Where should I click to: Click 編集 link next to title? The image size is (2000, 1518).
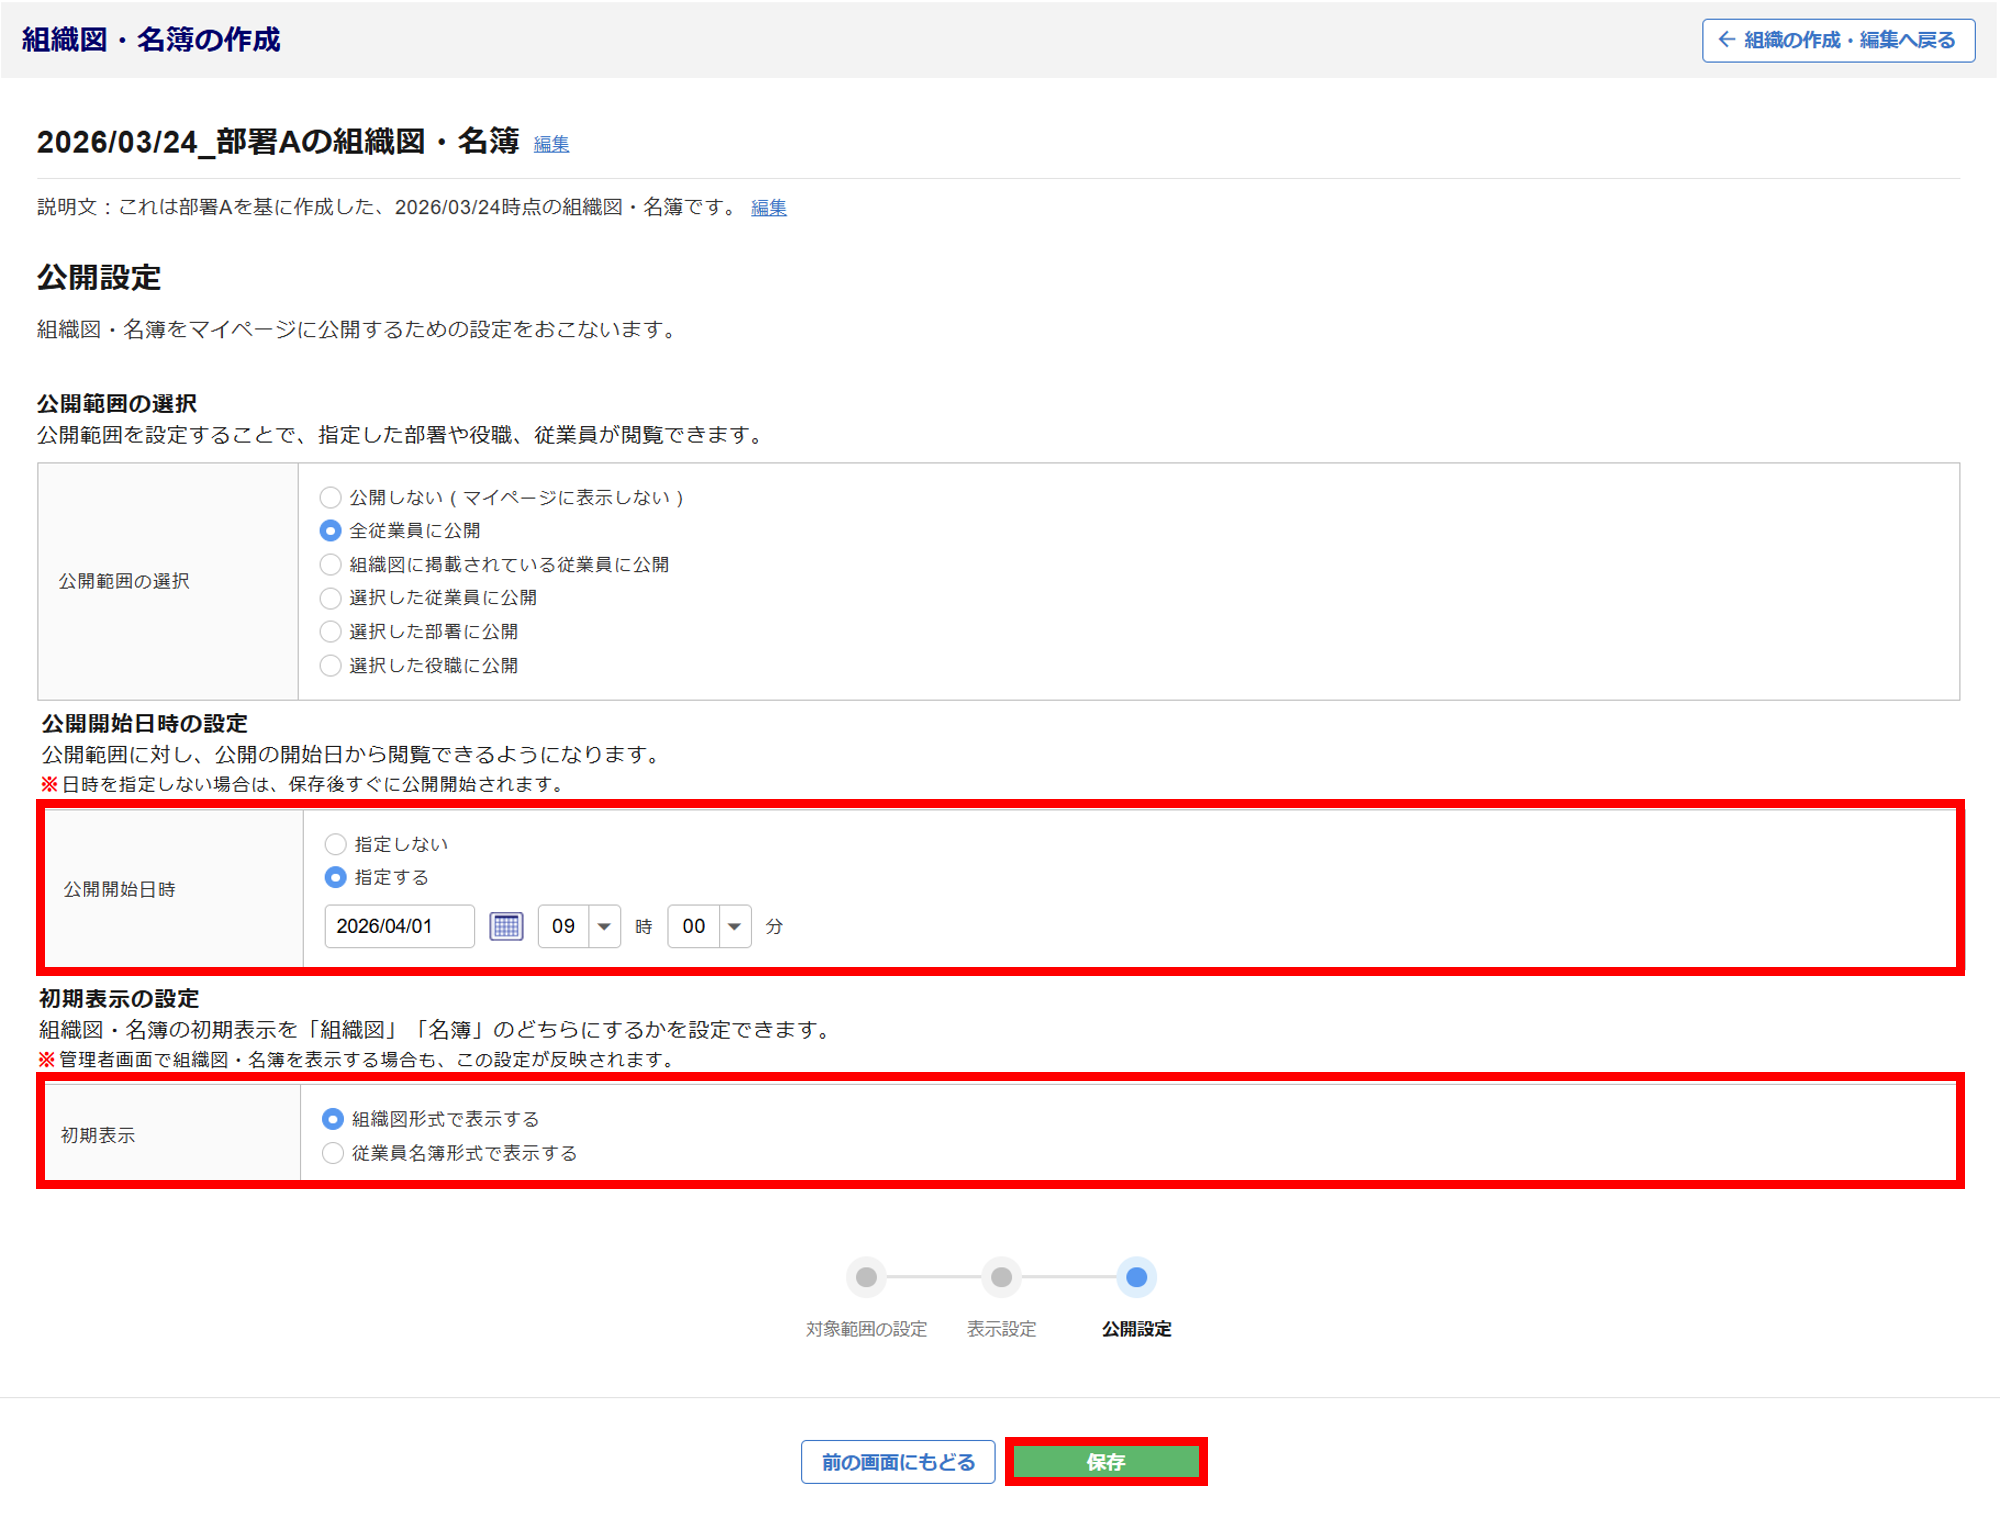click(x=551, y=144)
